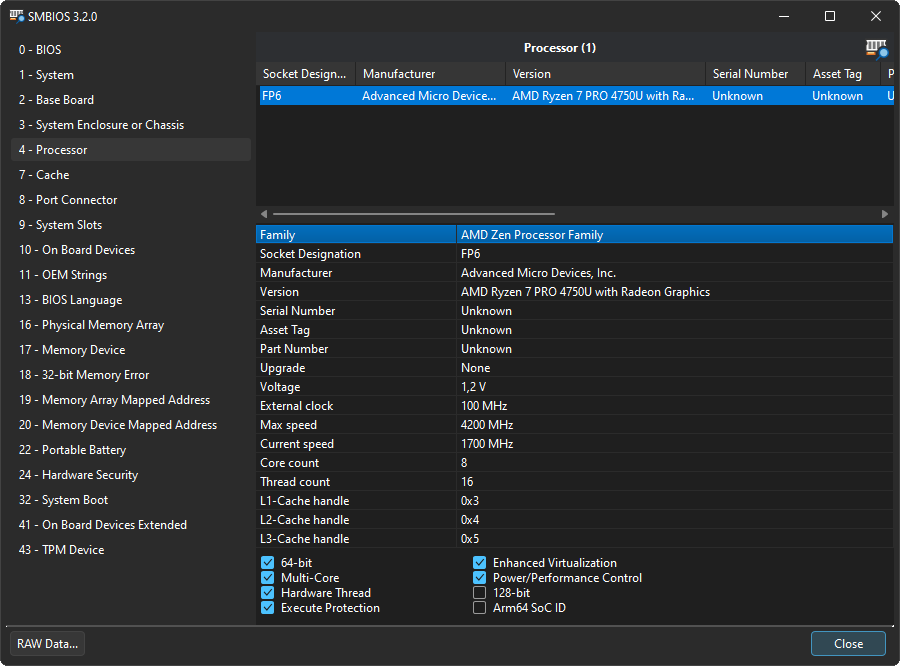Maximize the SMBIOS window
The height and width of the screenshot is (666, 900).
(830, 16)
